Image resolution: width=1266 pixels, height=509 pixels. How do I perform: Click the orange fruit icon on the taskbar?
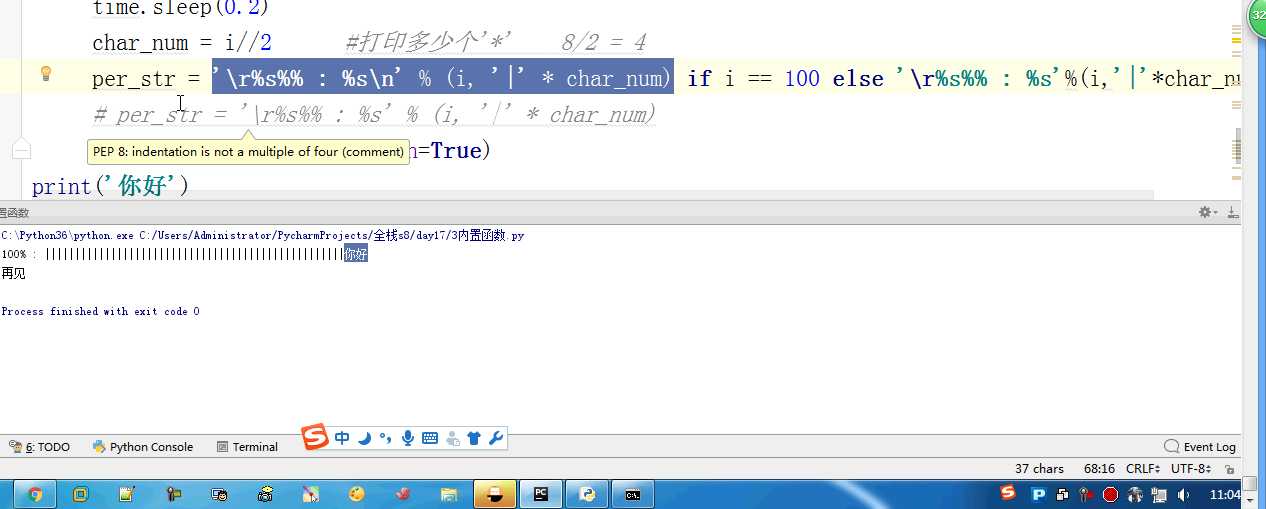tap(357, 494)
